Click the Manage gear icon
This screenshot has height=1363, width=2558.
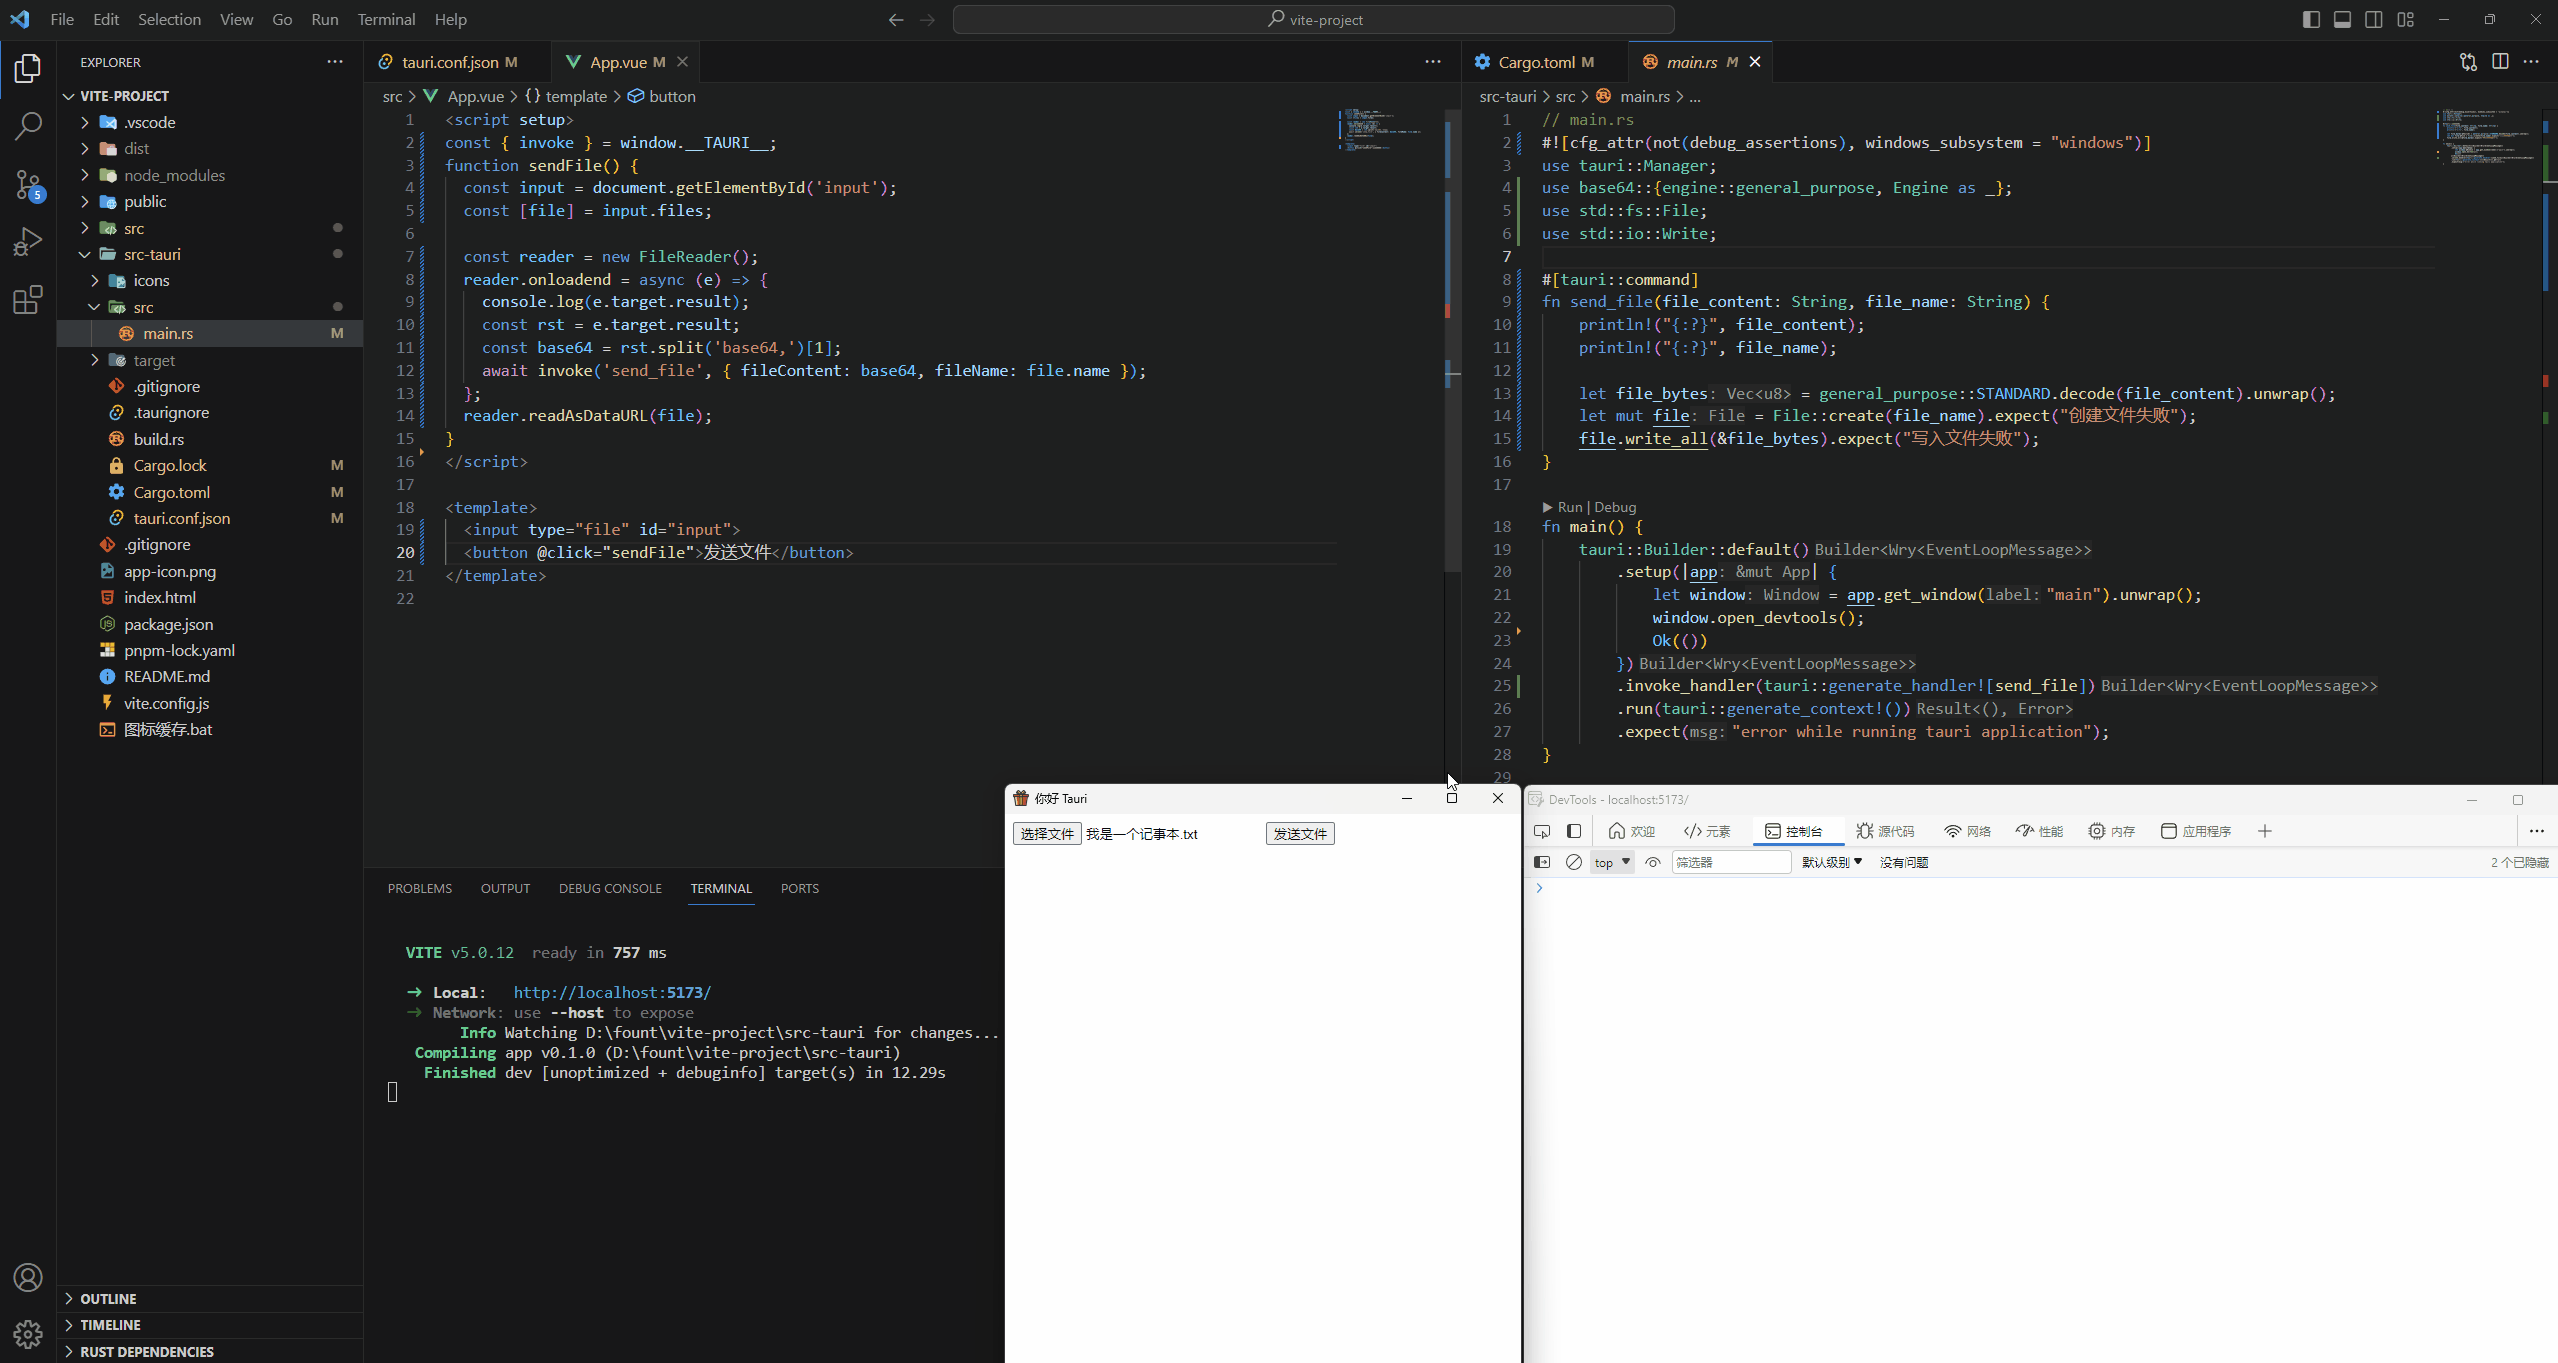coord(28,1333)
